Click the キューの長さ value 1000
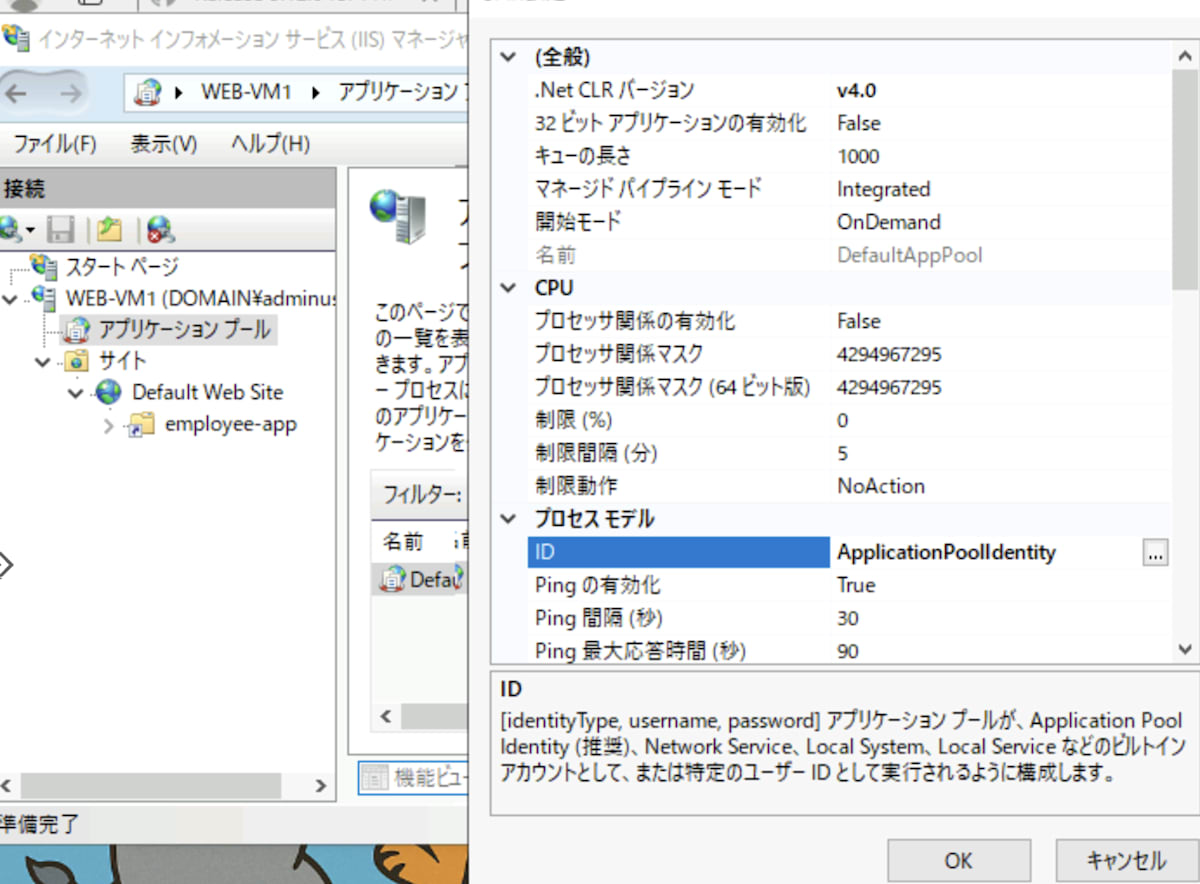Image resolution: width=1200 pixels, height=884 pixels. tap(858, 156)
